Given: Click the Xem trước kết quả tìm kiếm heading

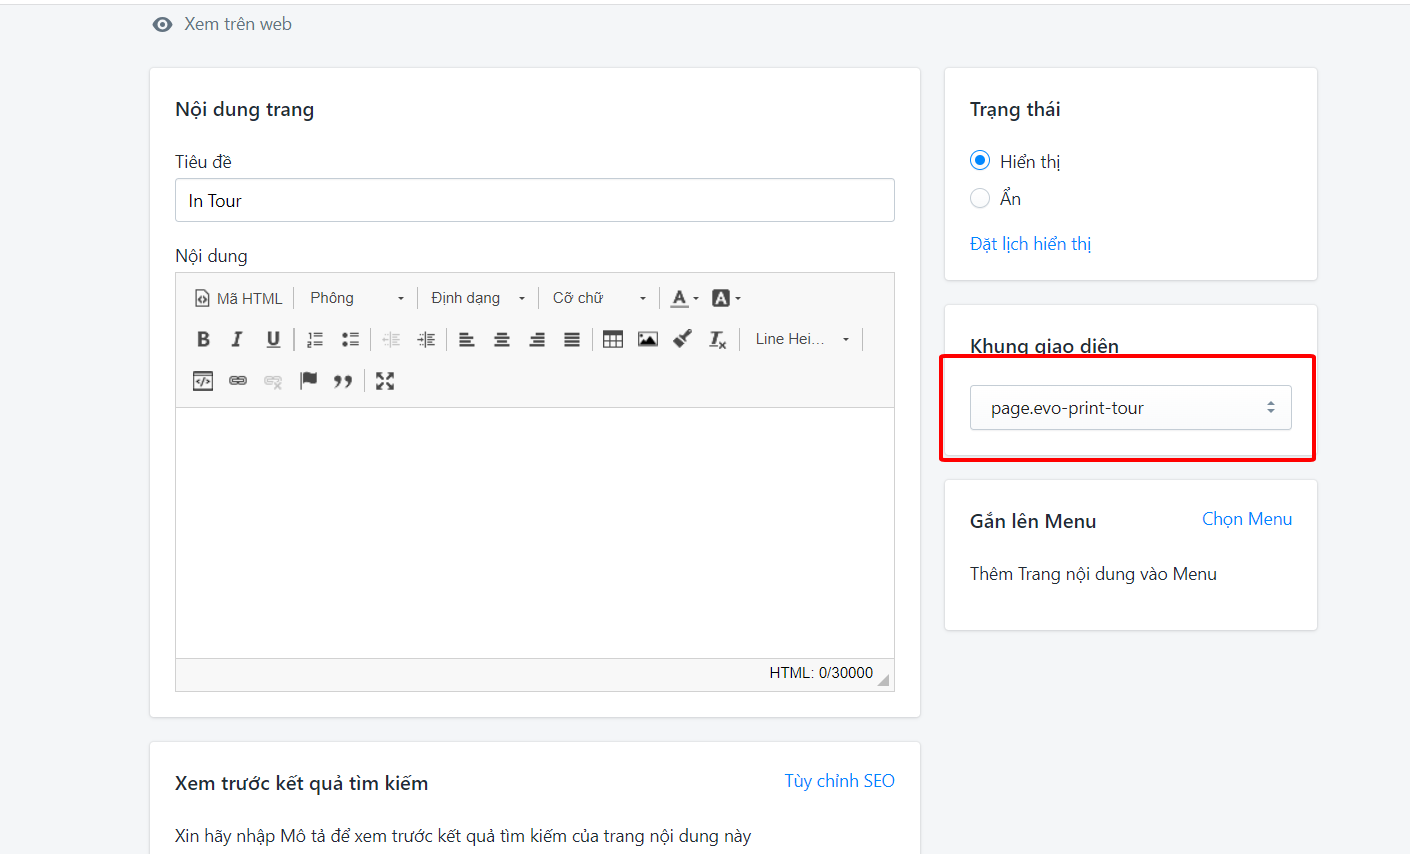Looking at the screenshot, I should [x=301, y=783].
